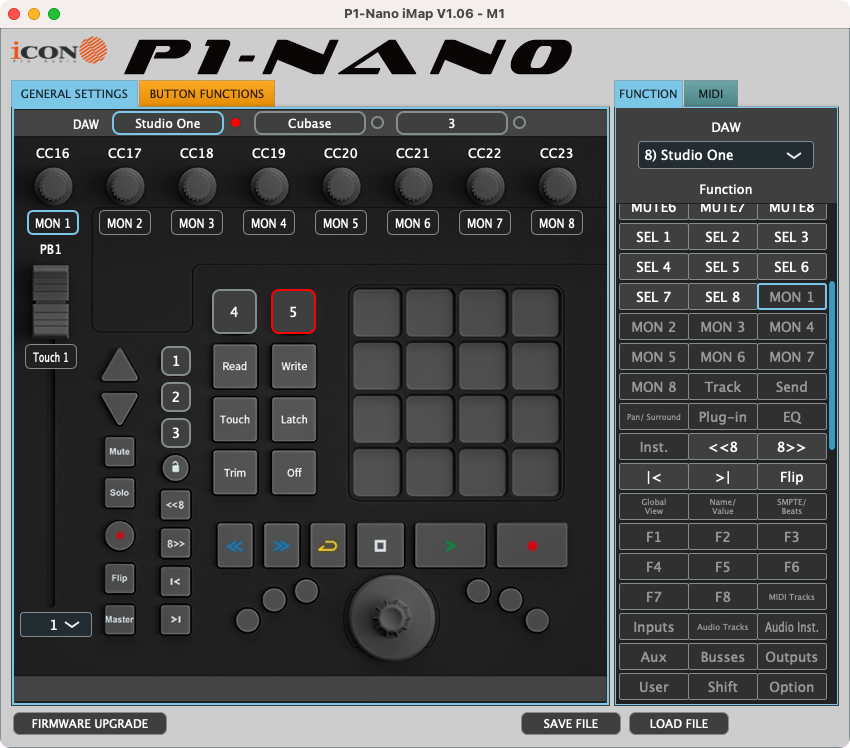Select the CC18 rotary knob
Screen dimensions: 850x748
pyautogui.click(x=197, y=186)
